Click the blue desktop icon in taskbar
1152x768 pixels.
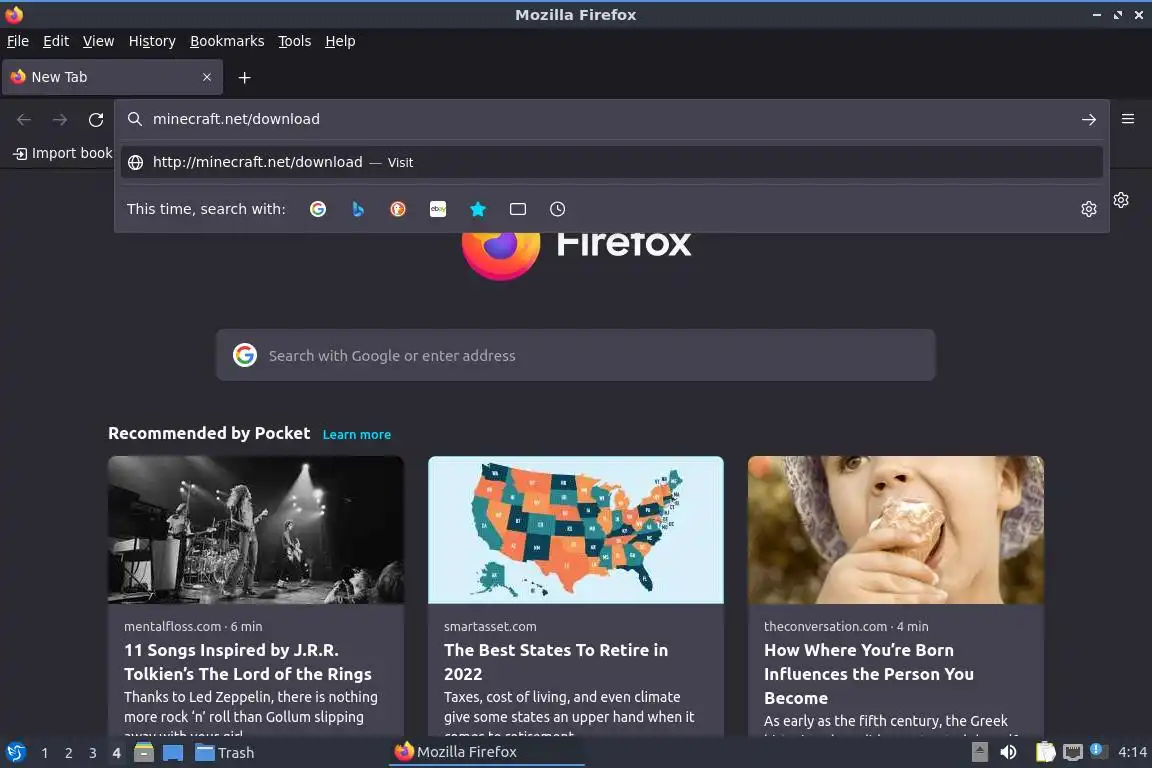(173, 753)
